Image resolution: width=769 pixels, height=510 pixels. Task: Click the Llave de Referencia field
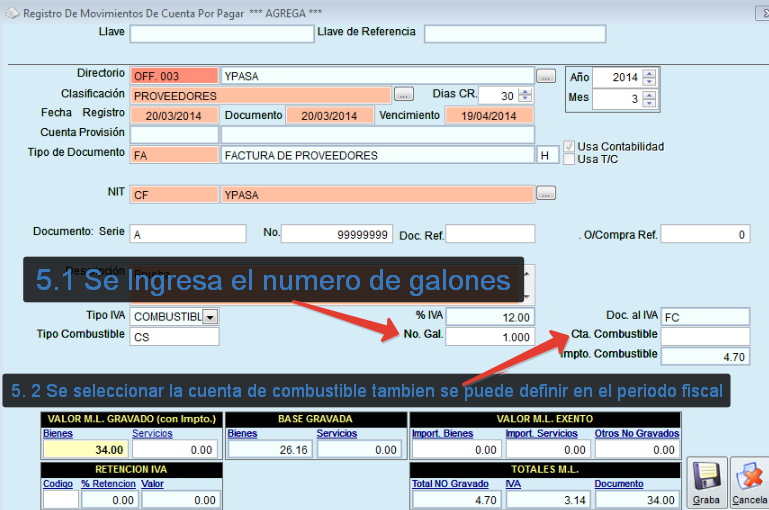pyautogui.click(x=514, y=34)
